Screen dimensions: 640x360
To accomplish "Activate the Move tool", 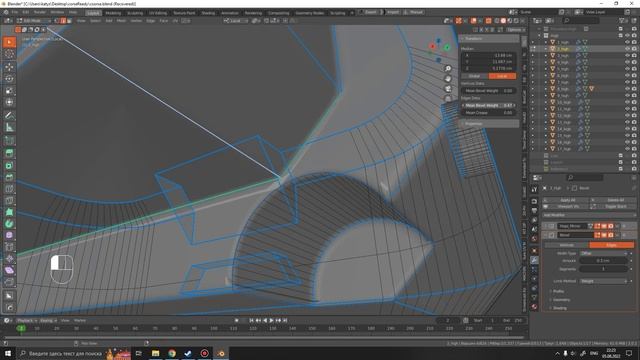I will click(9, 67).
